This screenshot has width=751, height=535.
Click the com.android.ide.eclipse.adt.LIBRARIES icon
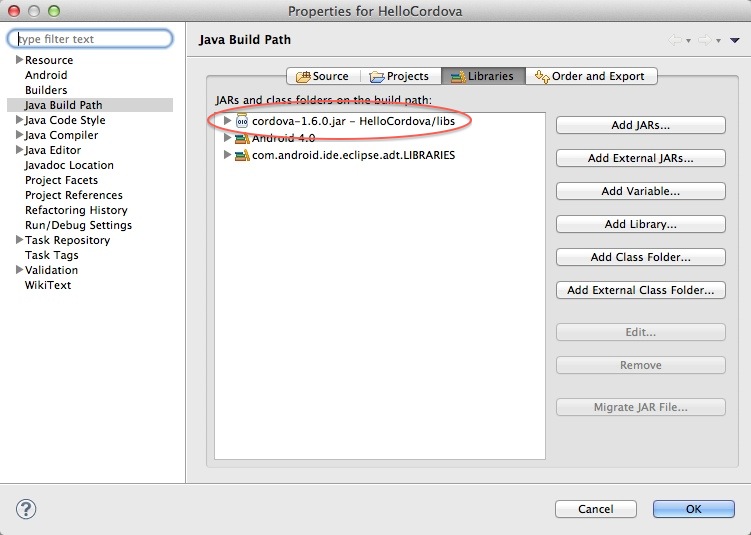pyautogui.click(x=242, y=156)
